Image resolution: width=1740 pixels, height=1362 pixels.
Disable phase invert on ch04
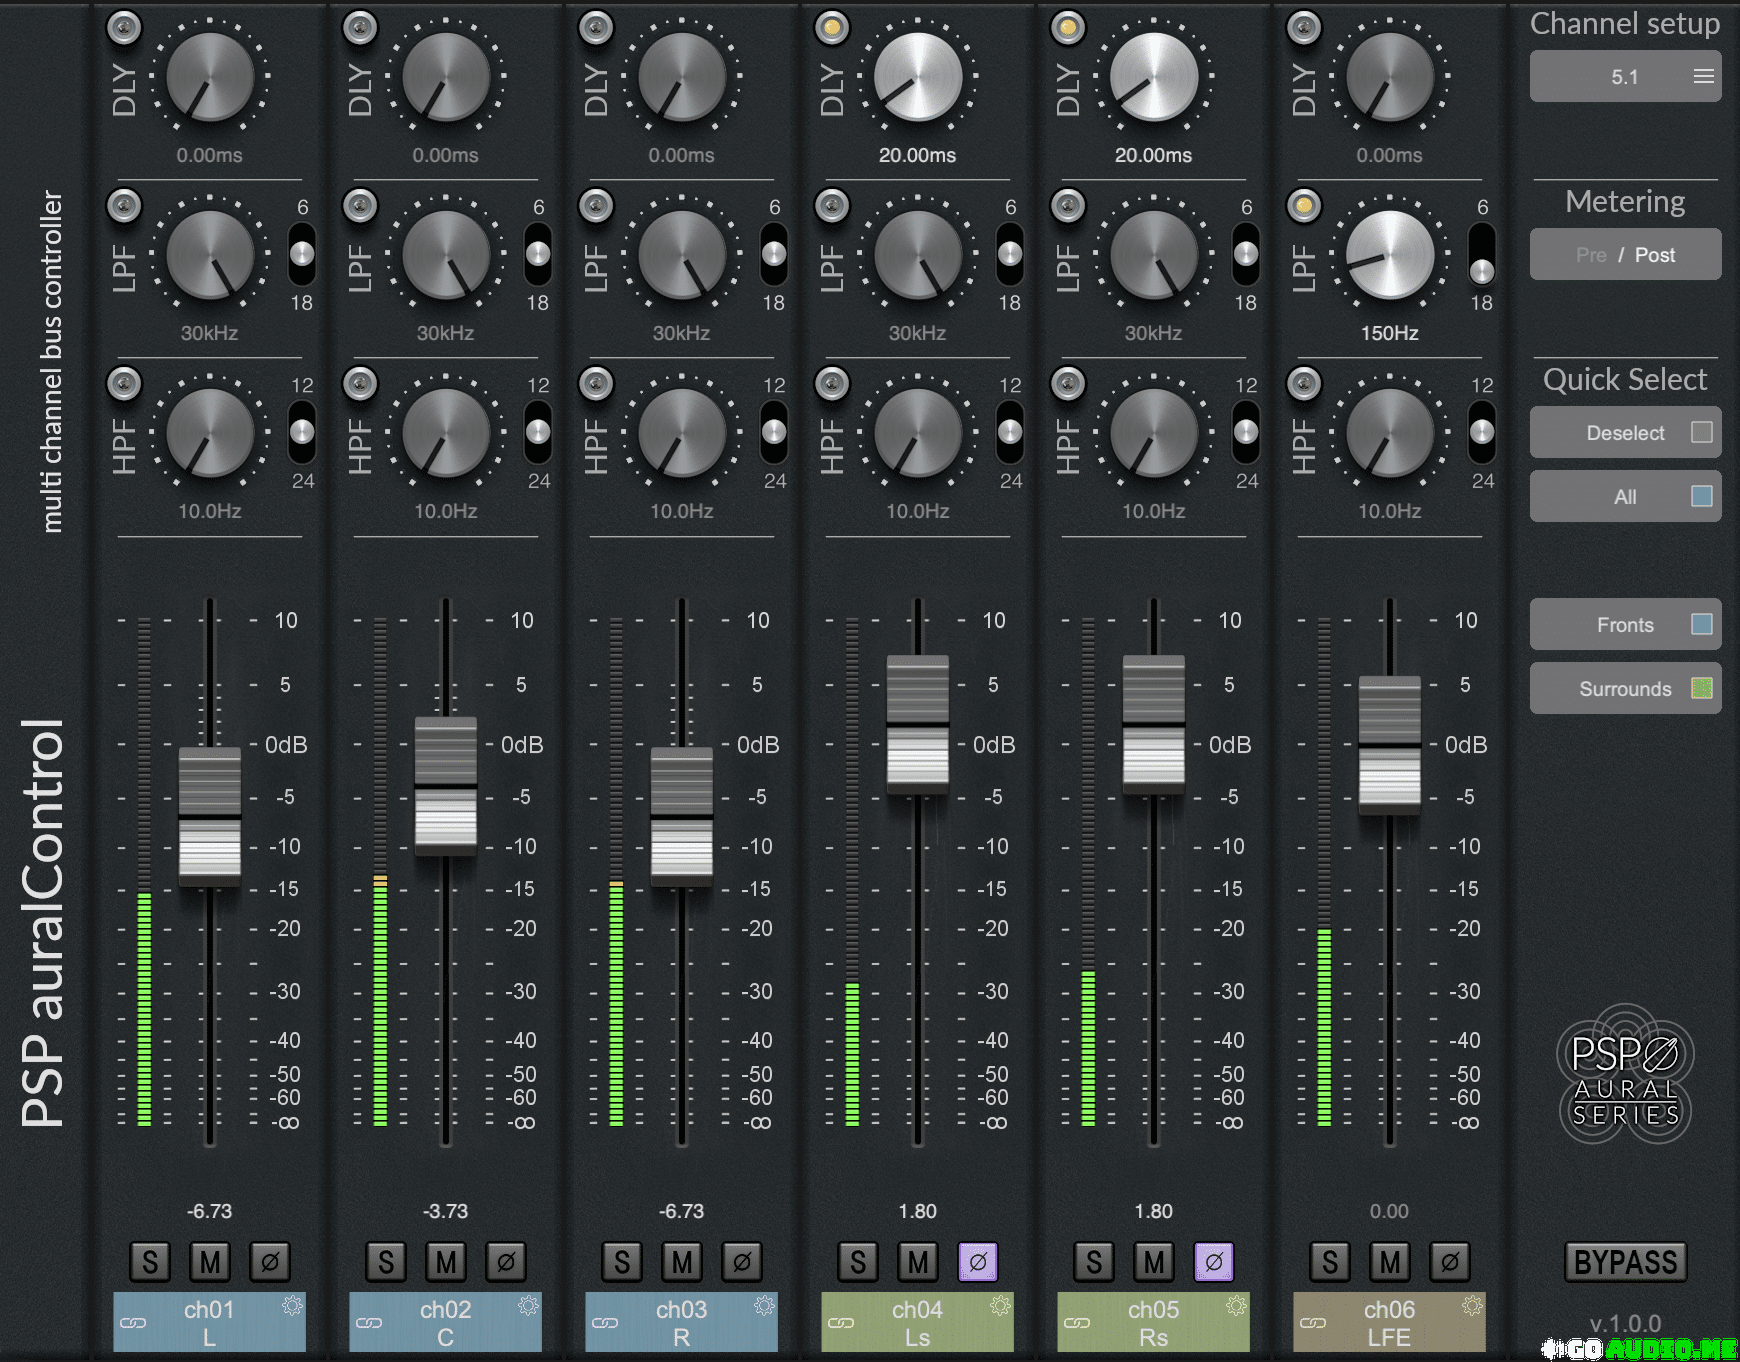click(978, 1262)
